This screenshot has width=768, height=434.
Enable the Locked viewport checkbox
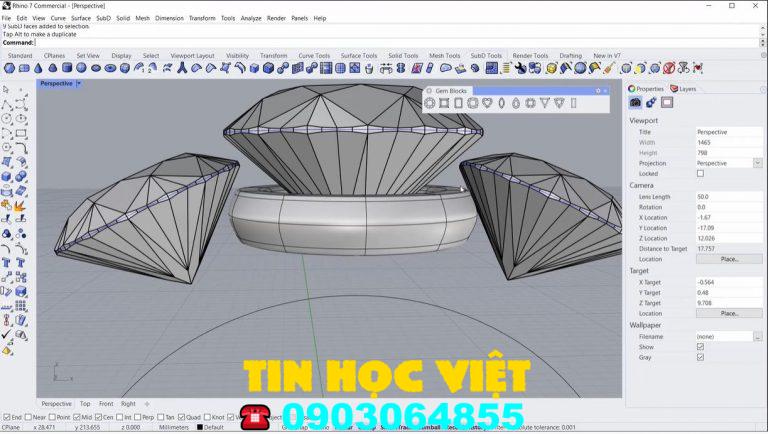click(x=700, y=173)
